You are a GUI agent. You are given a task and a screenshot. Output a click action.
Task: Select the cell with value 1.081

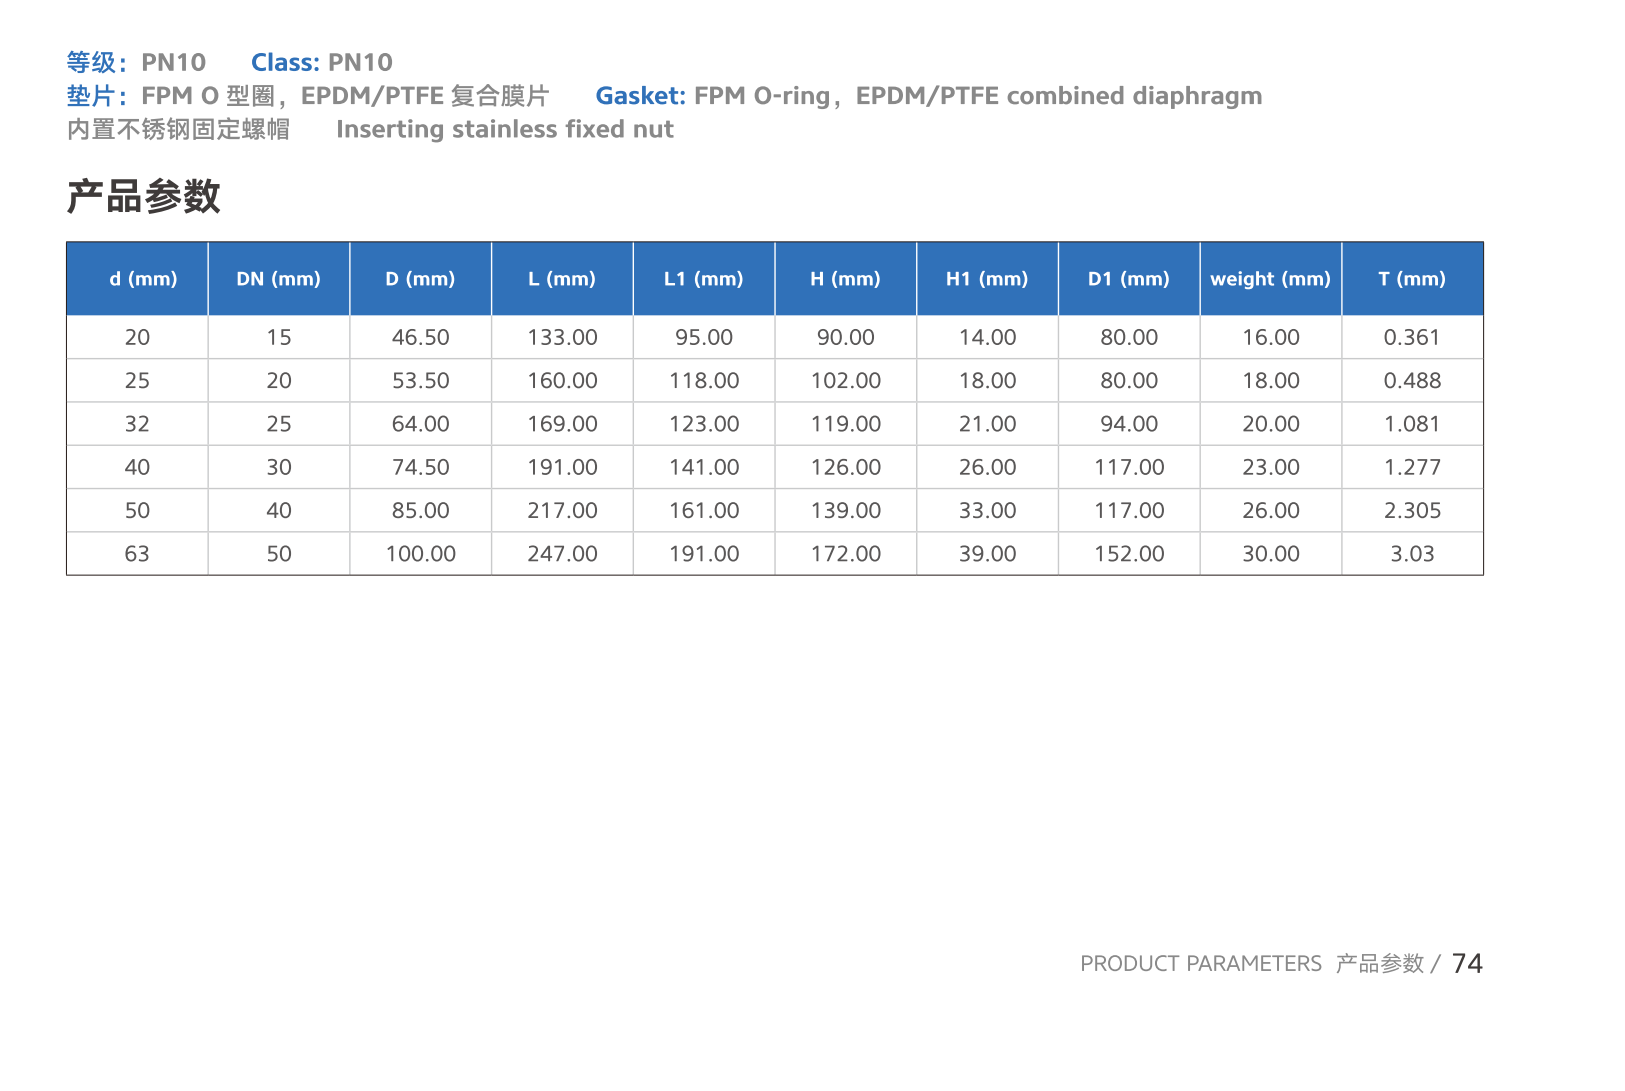tap(1412, 424)
